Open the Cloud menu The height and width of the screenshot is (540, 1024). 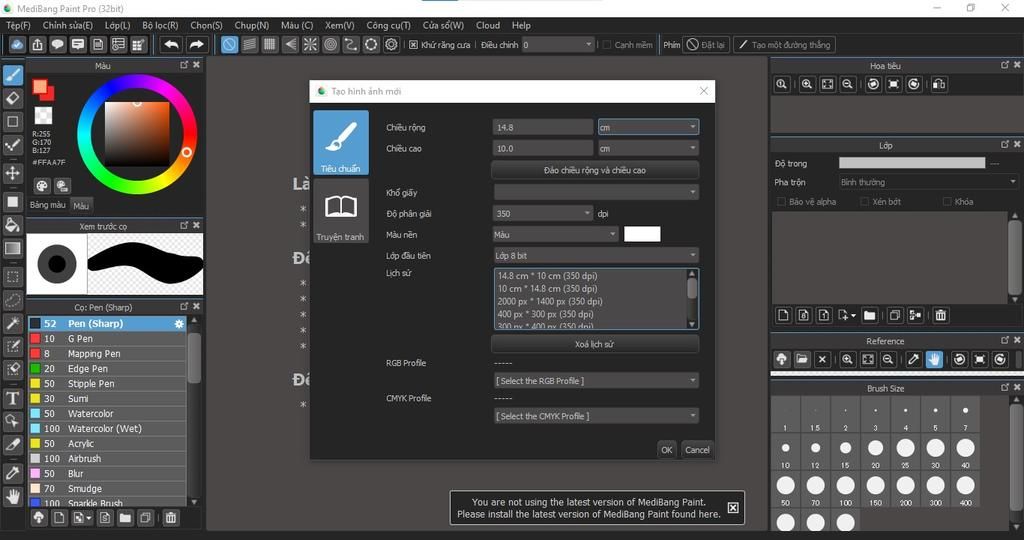(x=488, y=25)
